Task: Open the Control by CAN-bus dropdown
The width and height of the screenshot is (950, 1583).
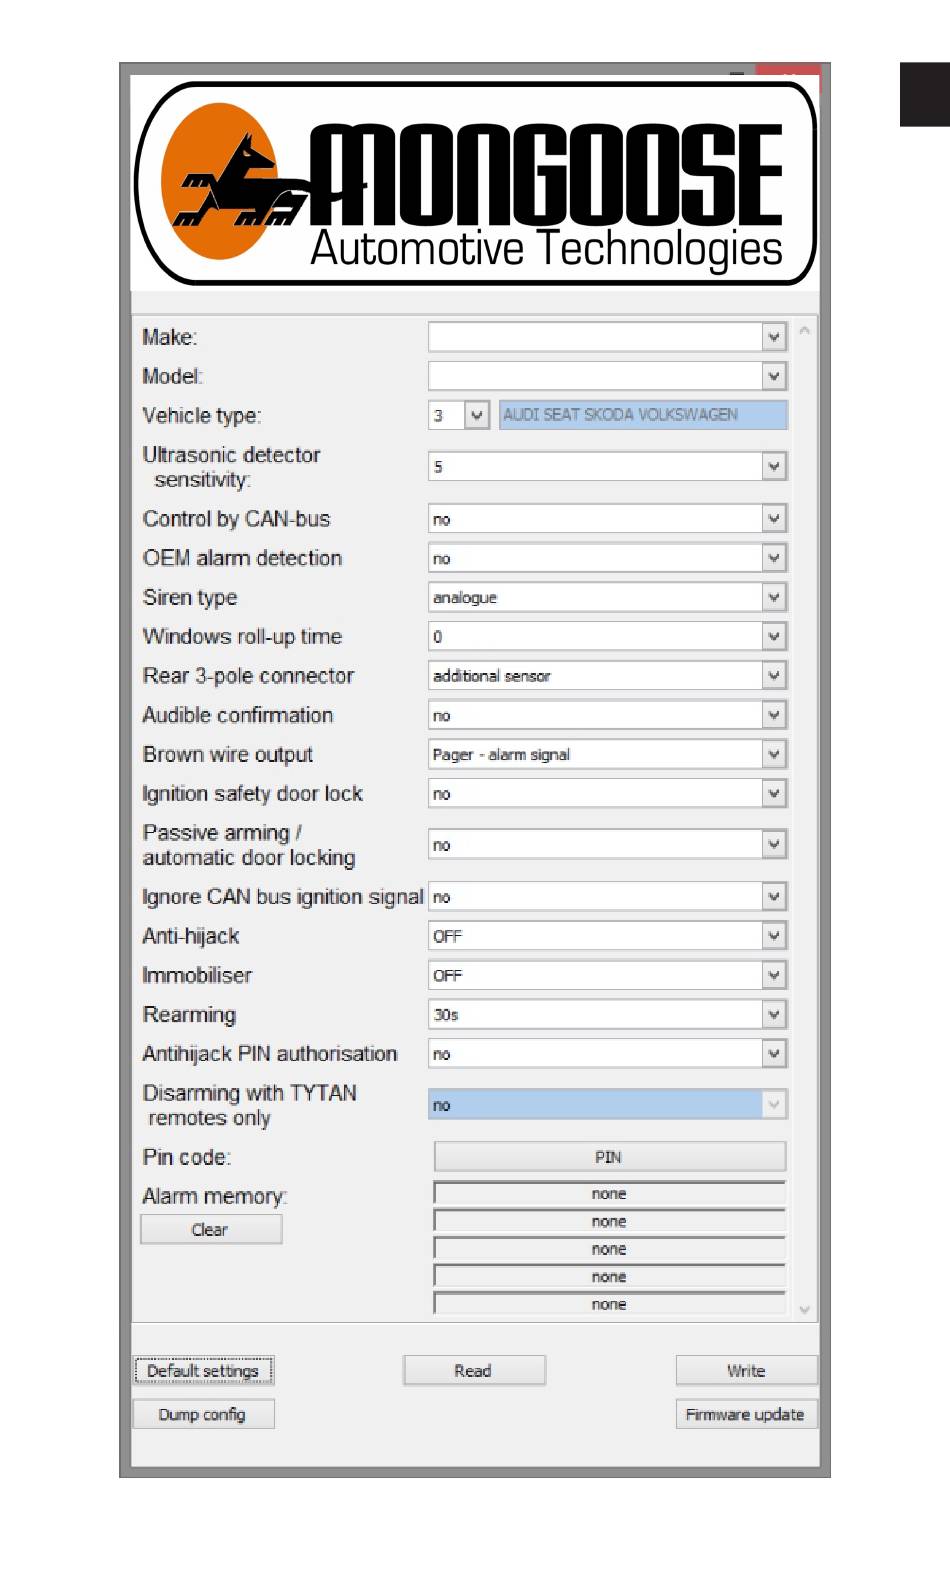Action: 607,519
